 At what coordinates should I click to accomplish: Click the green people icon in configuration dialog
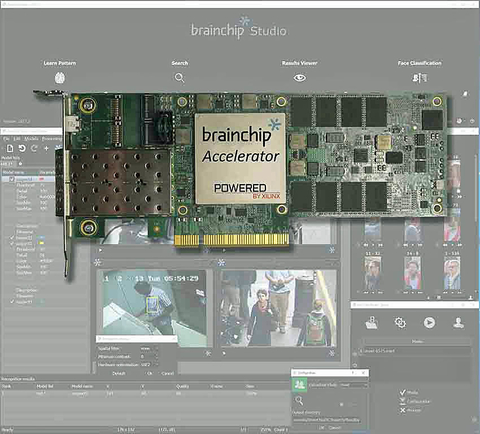coord(299,385)
